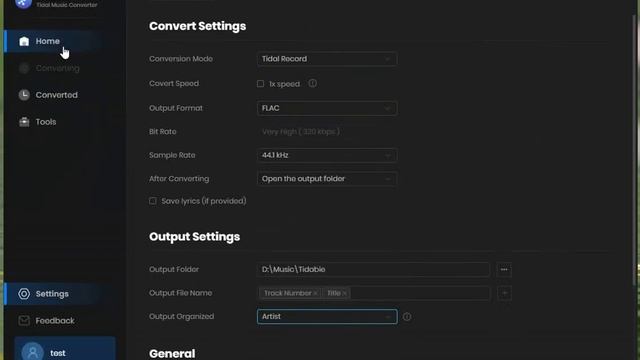The image size is (640, 360).
Task: Enable the 1x speed checkbox
Action: tap(260, 84)
